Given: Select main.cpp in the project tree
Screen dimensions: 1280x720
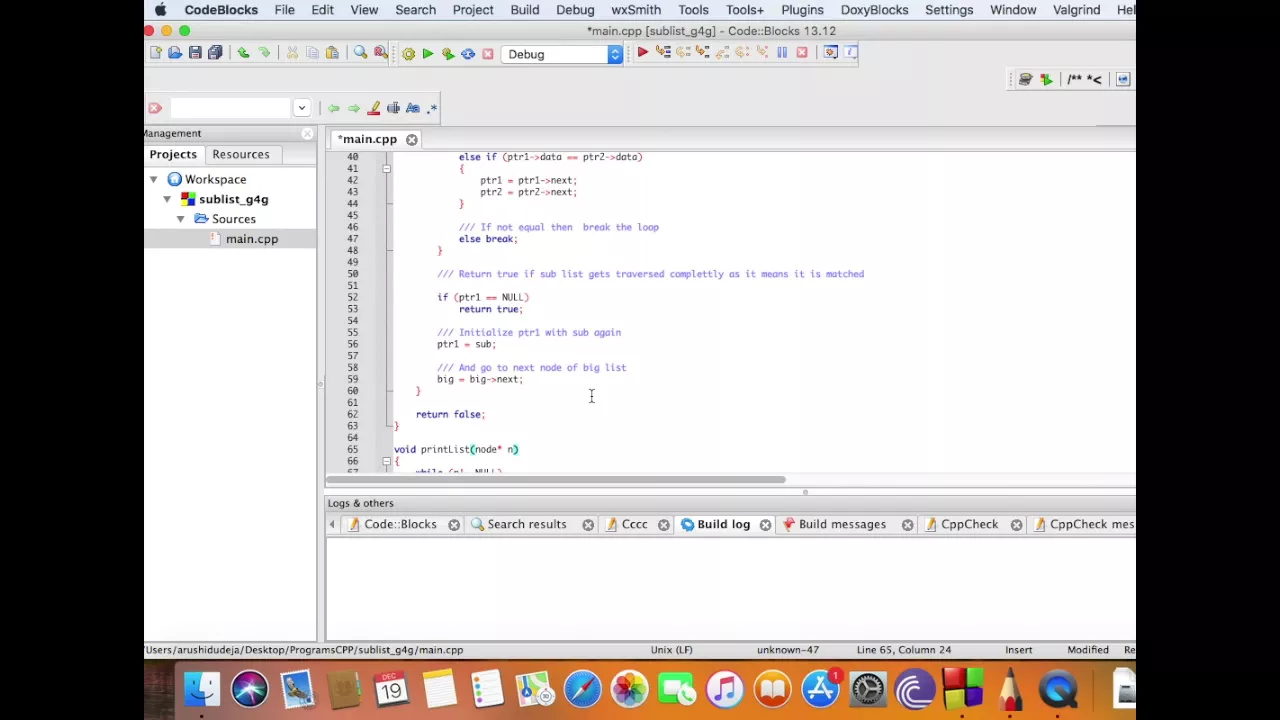Looking at the screenshot, I should point(252,239).
